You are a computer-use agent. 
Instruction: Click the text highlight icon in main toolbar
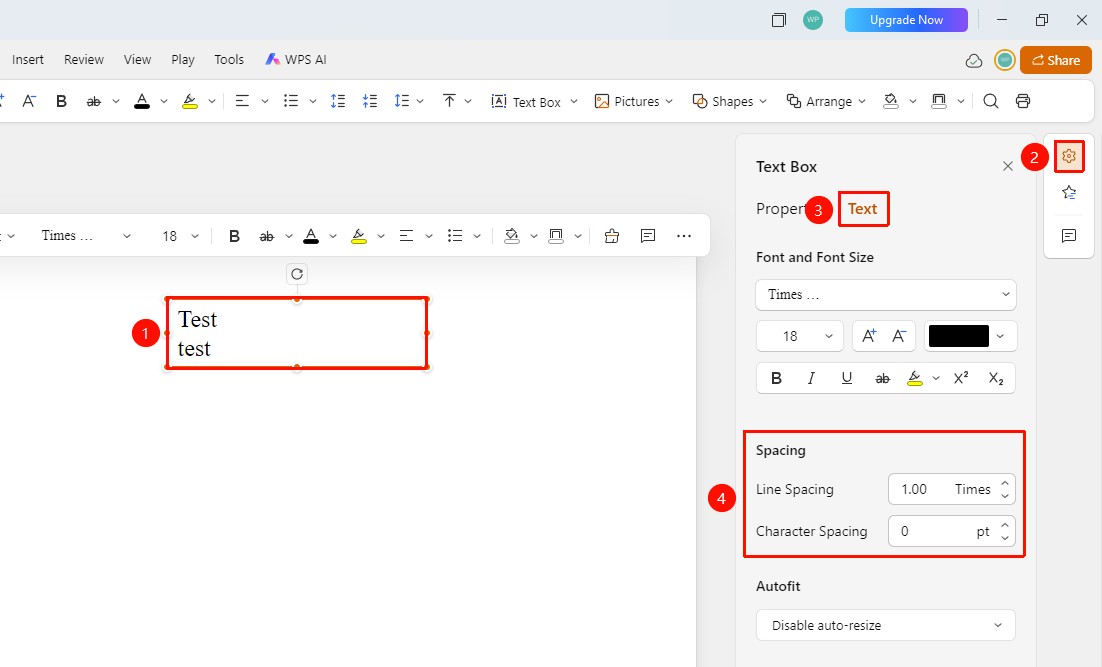click(190, 101)
